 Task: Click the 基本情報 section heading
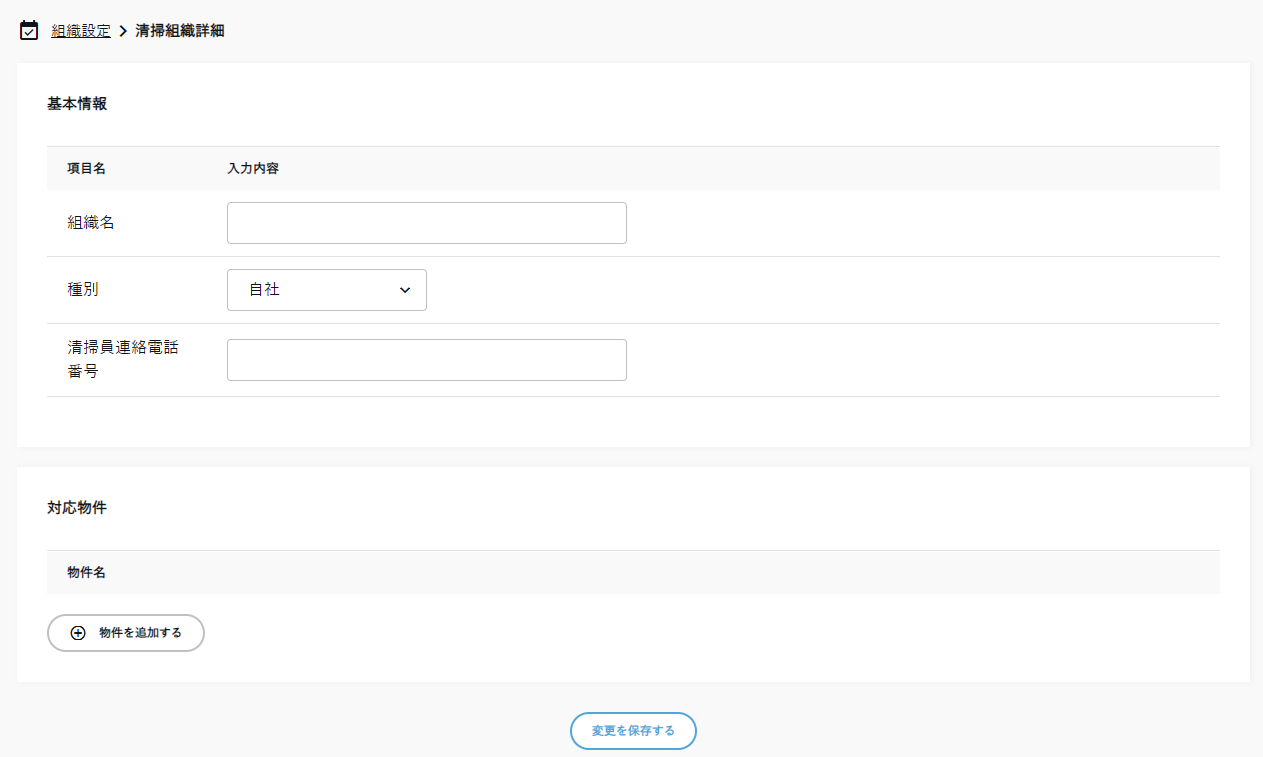pyautogui.click(x=77, y=104)
